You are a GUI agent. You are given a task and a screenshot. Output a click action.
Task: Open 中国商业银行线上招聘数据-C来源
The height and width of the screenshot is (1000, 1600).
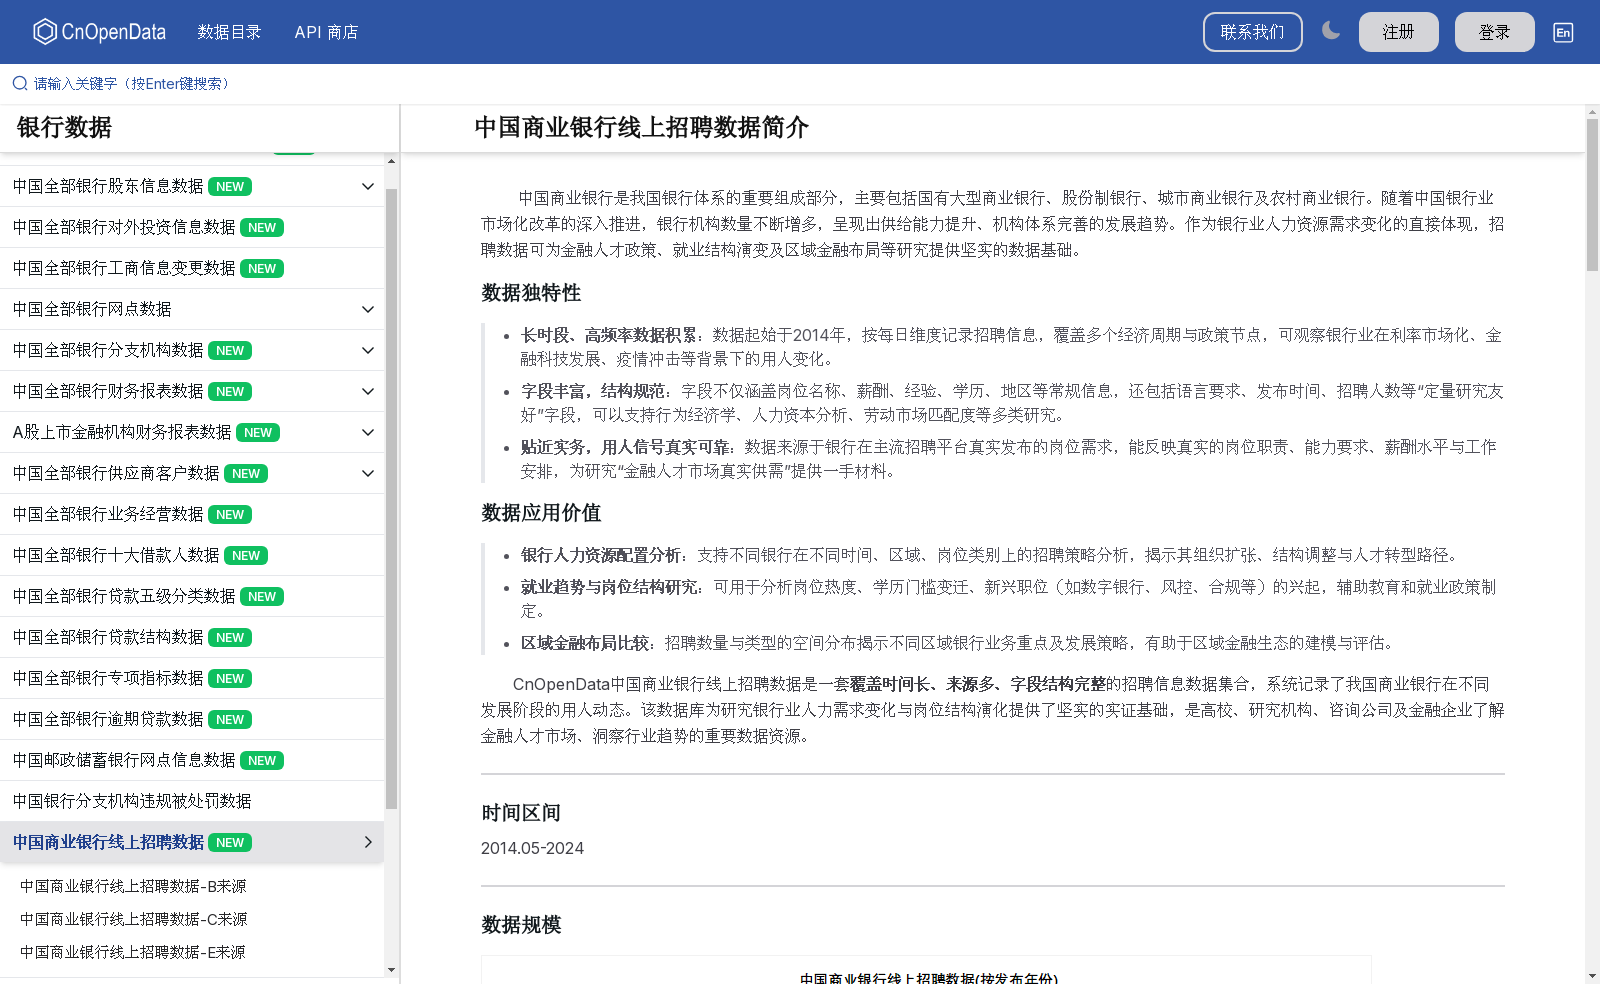click(133, 919)
